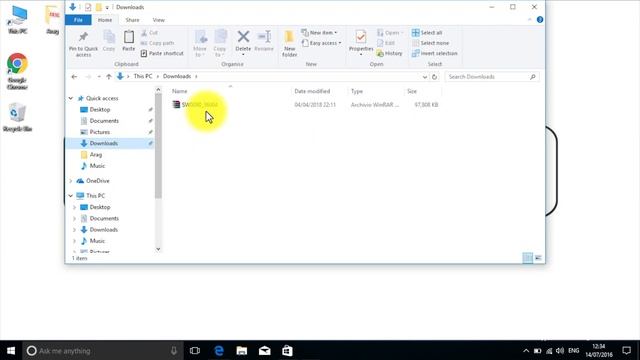The width and height of the screenshot is (640, 360).
Task: Click Invert selection
Action: pyautogui.click(x=434, y=53)
